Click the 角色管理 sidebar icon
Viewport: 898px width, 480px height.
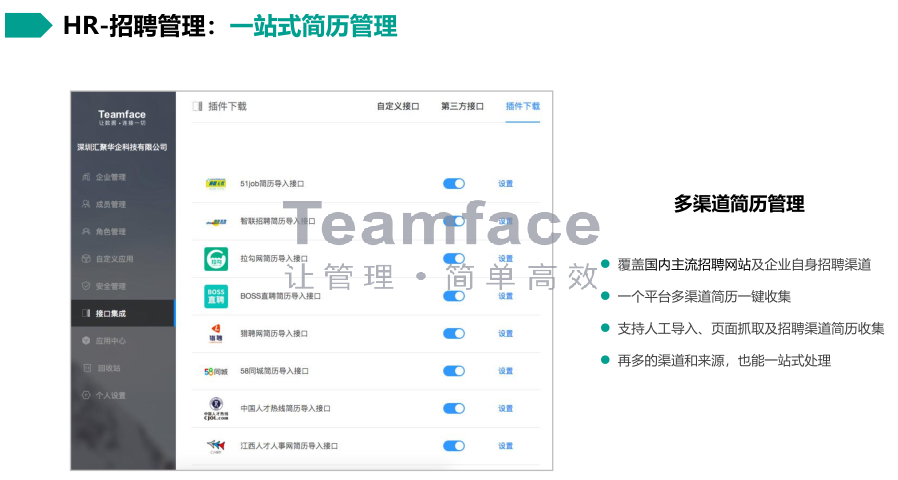pos(86,231)
